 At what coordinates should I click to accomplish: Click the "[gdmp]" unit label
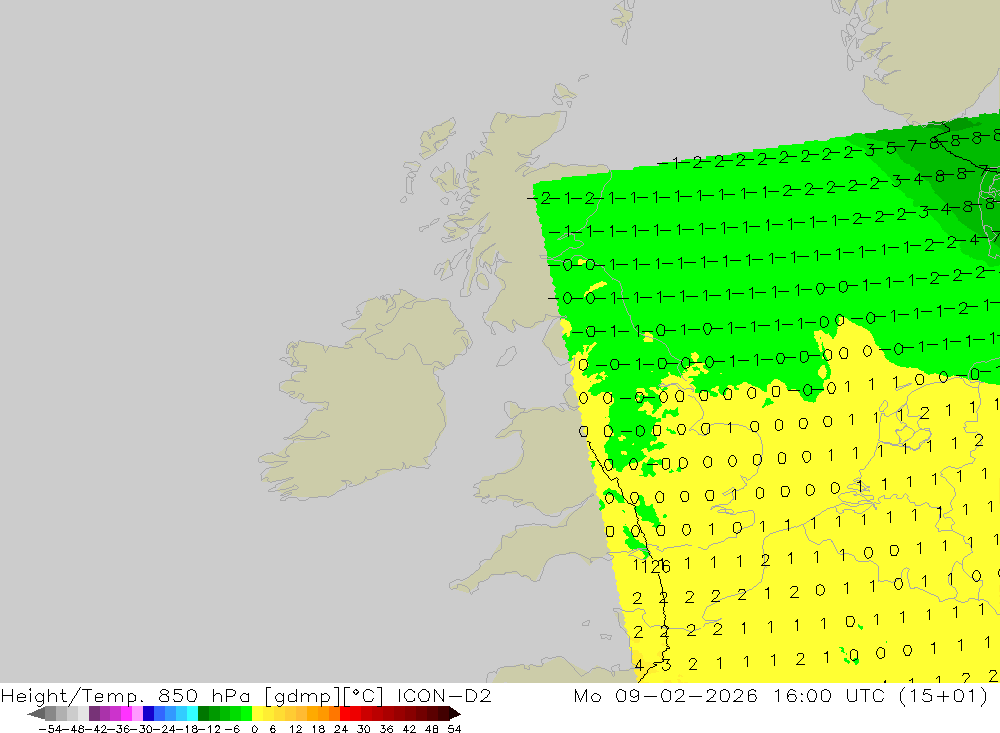click(x=302, y=695)
